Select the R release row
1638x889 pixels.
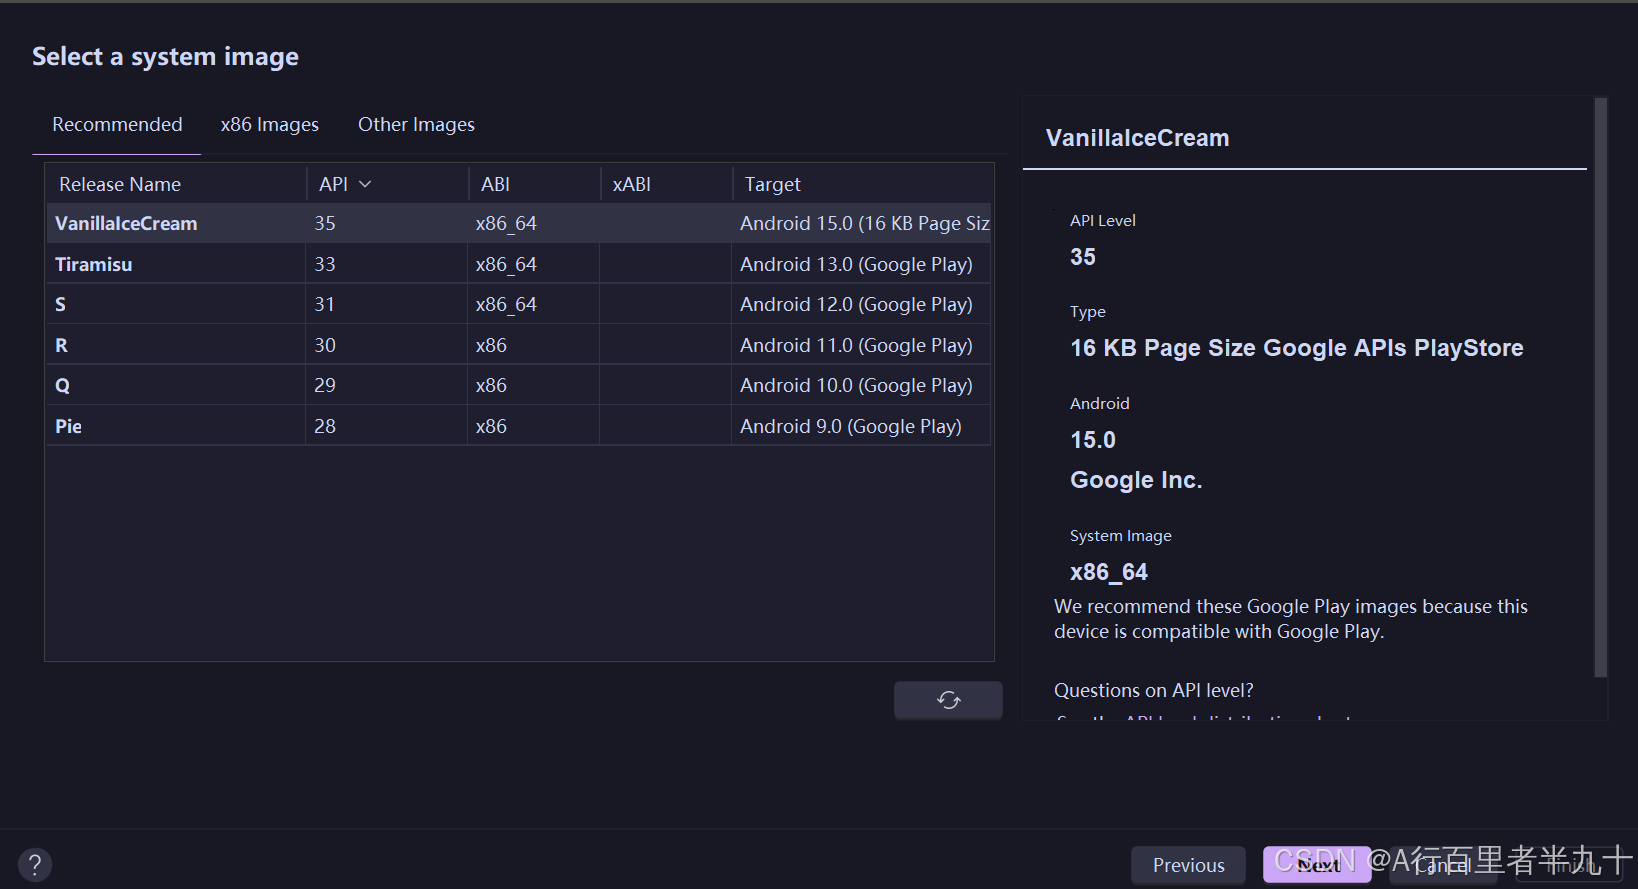click(518, 345)
